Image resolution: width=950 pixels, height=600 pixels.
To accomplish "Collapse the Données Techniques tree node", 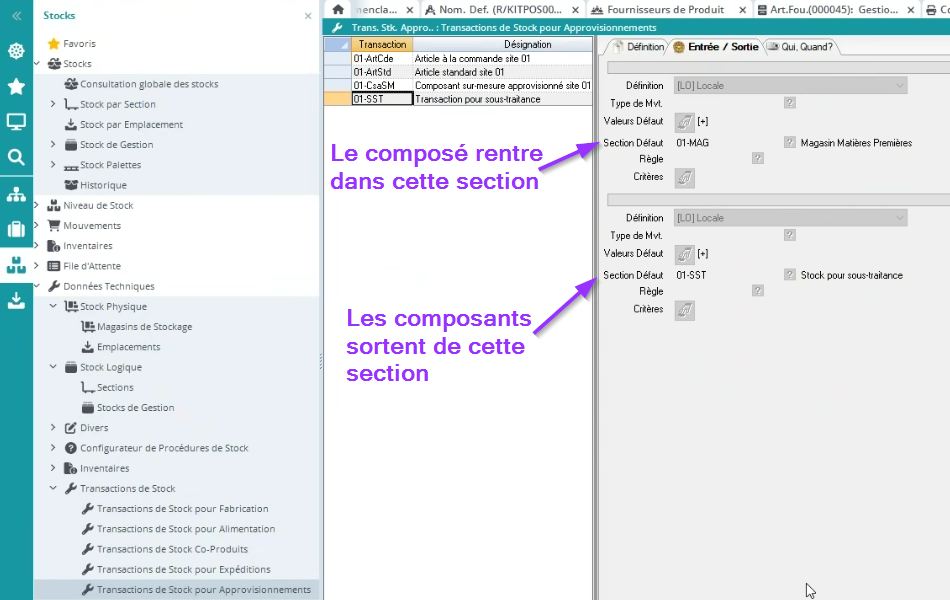I will (37, 286).
